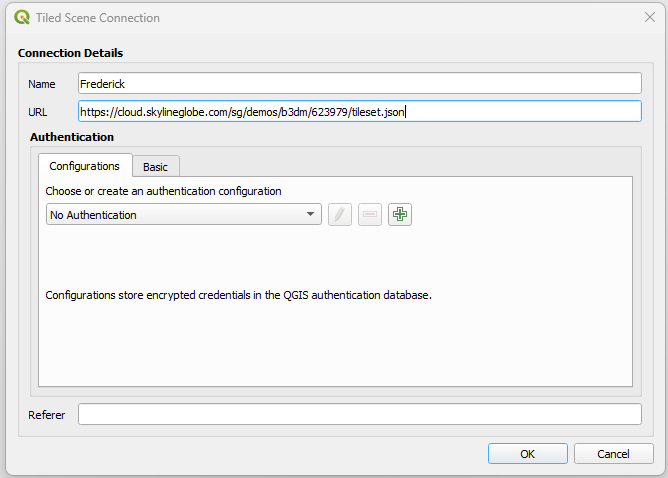
Task: Switch to the Configurations tab
Action: pyautogui.click(x=85, y=166)
